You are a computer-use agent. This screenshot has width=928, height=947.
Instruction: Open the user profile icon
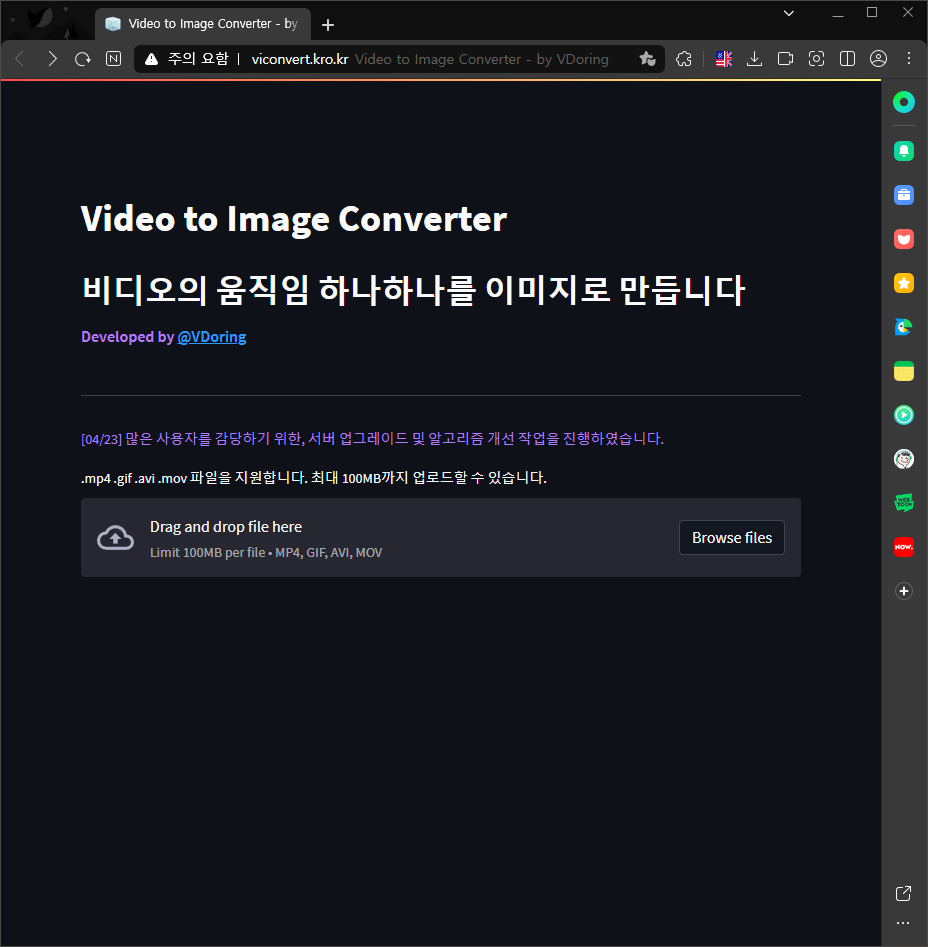[x=879, y=59]
